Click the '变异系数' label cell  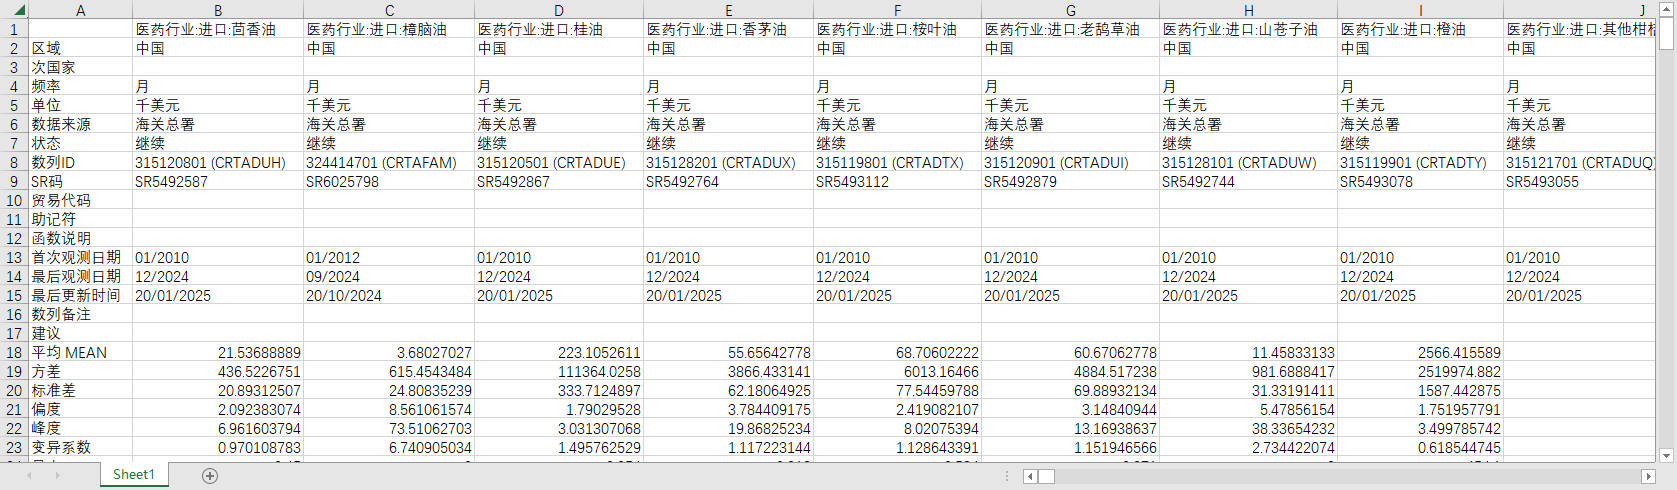[80, 447]
